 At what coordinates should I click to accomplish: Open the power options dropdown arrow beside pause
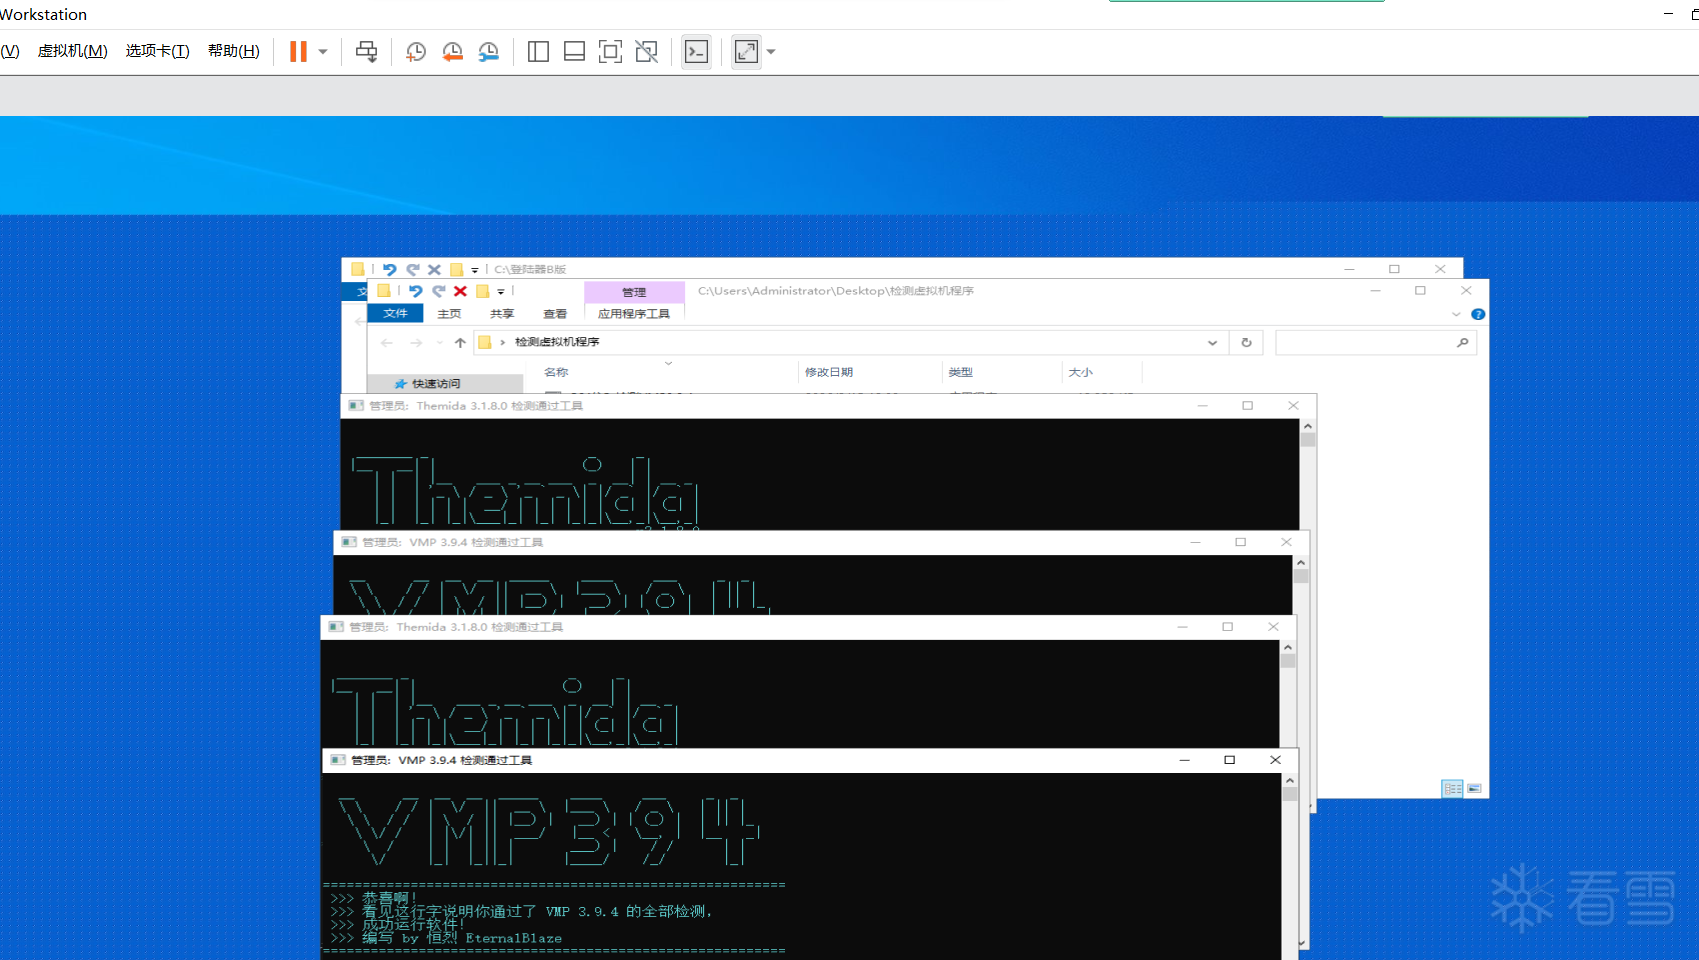coord(323,52)
